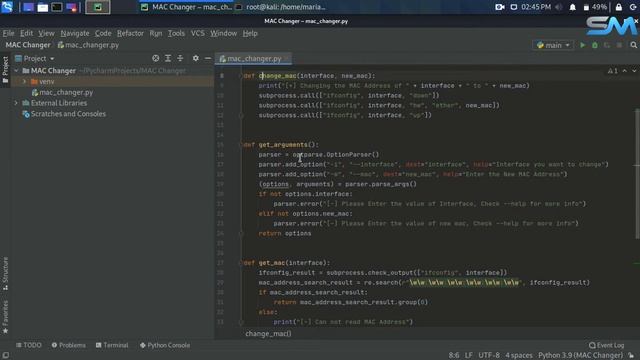Click change_mac() breadcrumb below editor

[268, 334]
